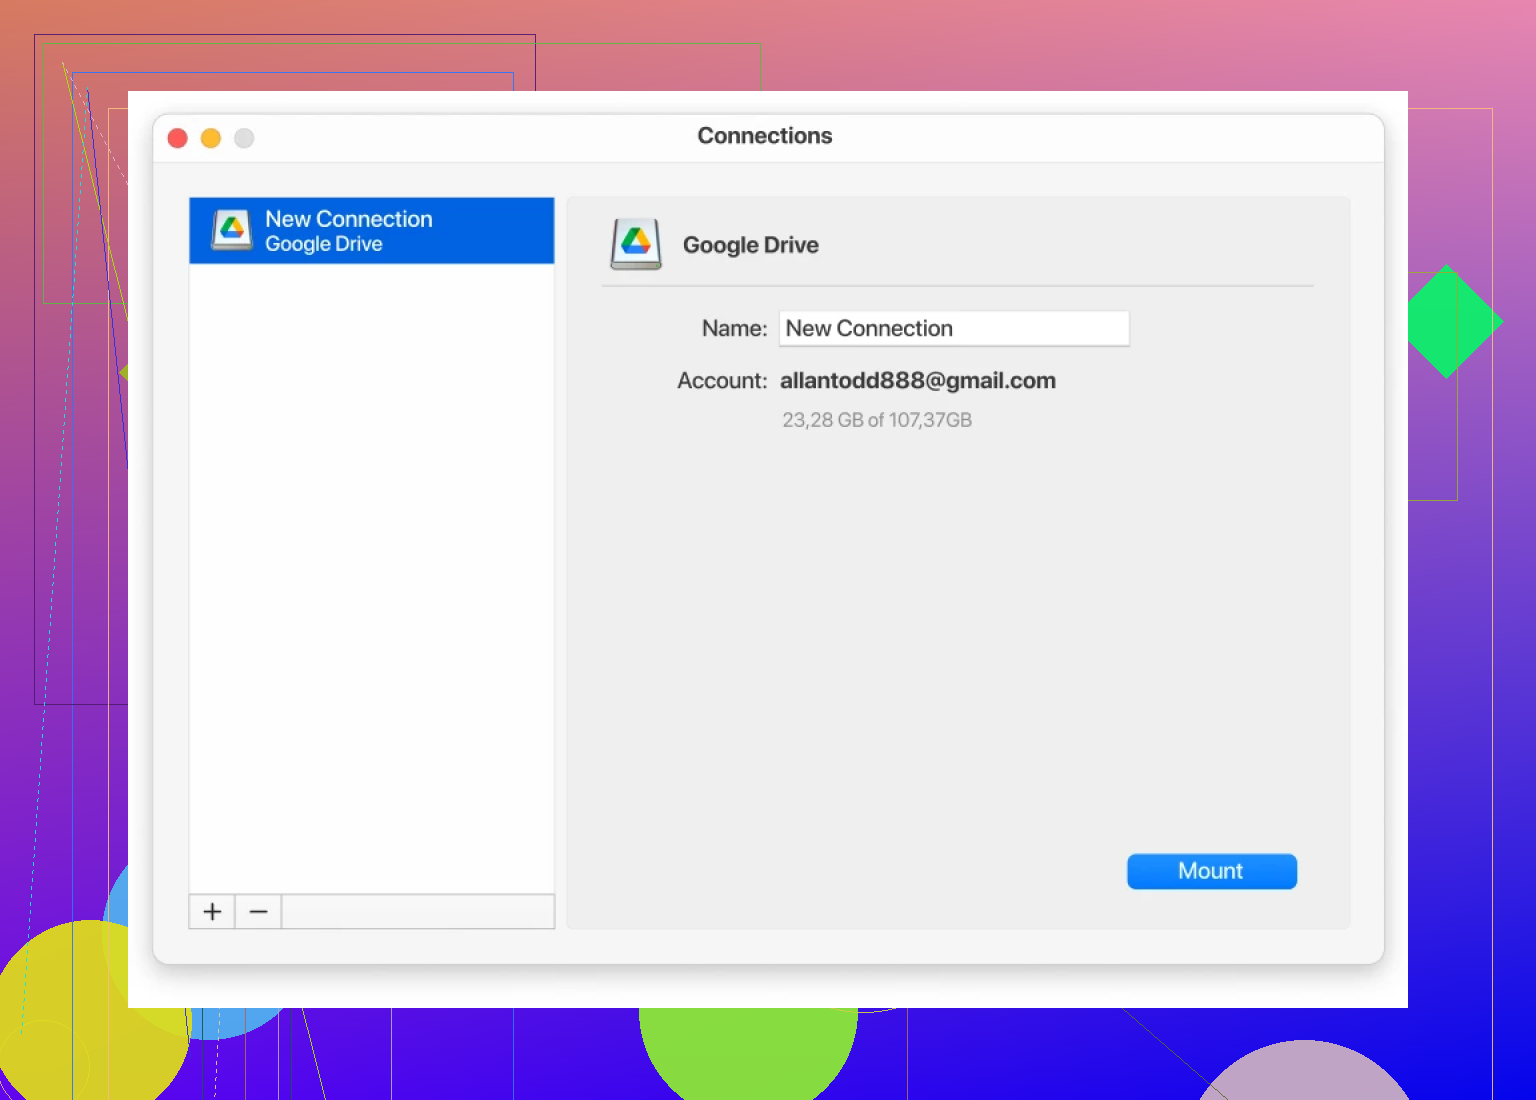This screenshot has height=1100, width=1536.
Task: Click the Account: label
Action: pyautogui.click(x=721, y=381)
